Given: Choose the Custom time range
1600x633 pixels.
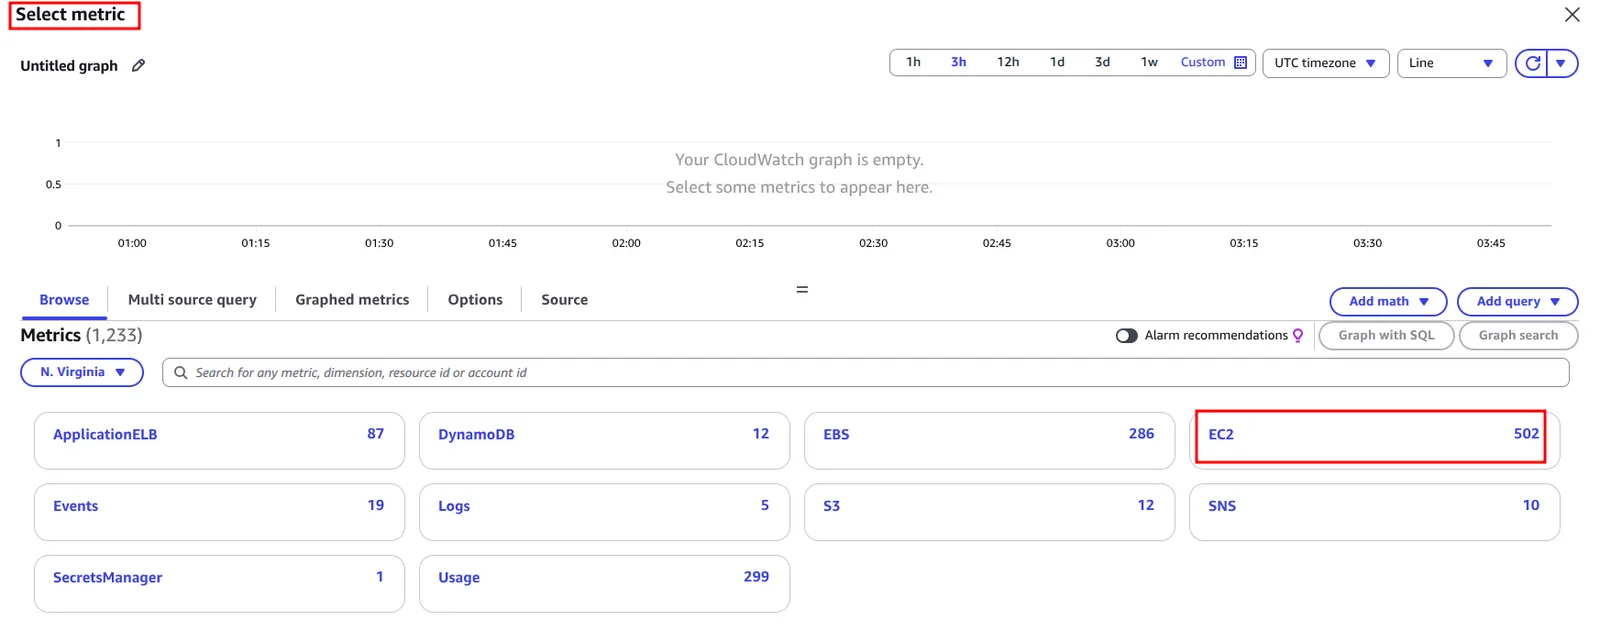Looking at the screenshot, I should click(x=1202, y=62).
